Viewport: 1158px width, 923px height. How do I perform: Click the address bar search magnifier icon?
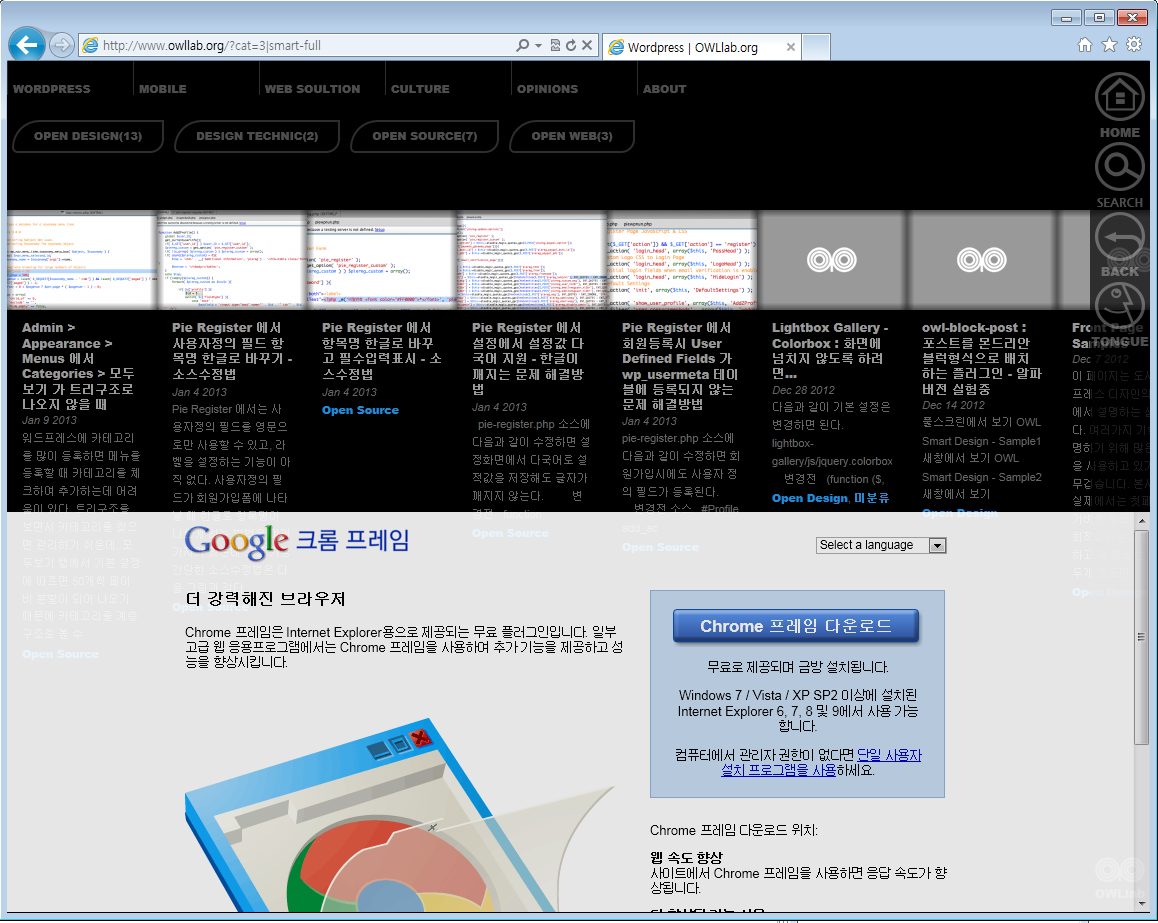[522, 45]
